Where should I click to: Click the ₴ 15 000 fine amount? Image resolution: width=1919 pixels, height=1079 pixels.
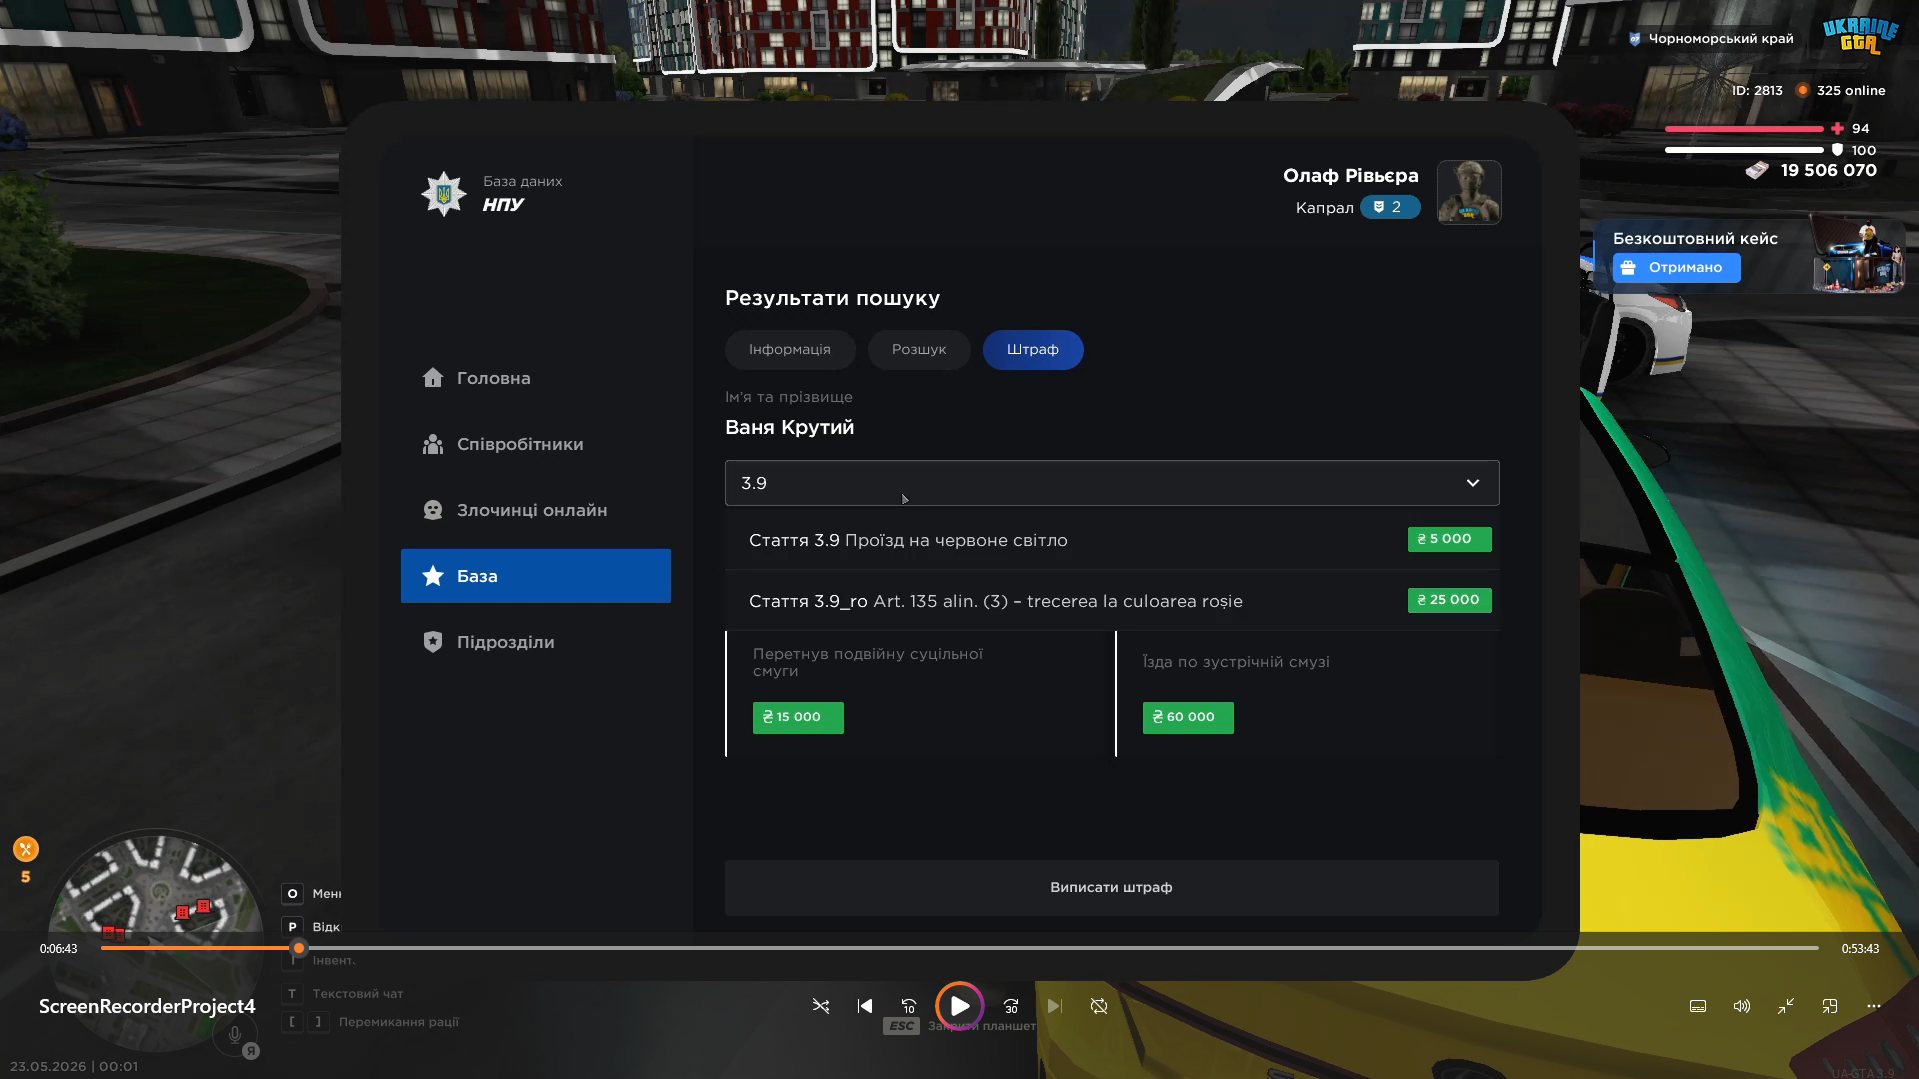pyautogui.click(x=798, y=718)
